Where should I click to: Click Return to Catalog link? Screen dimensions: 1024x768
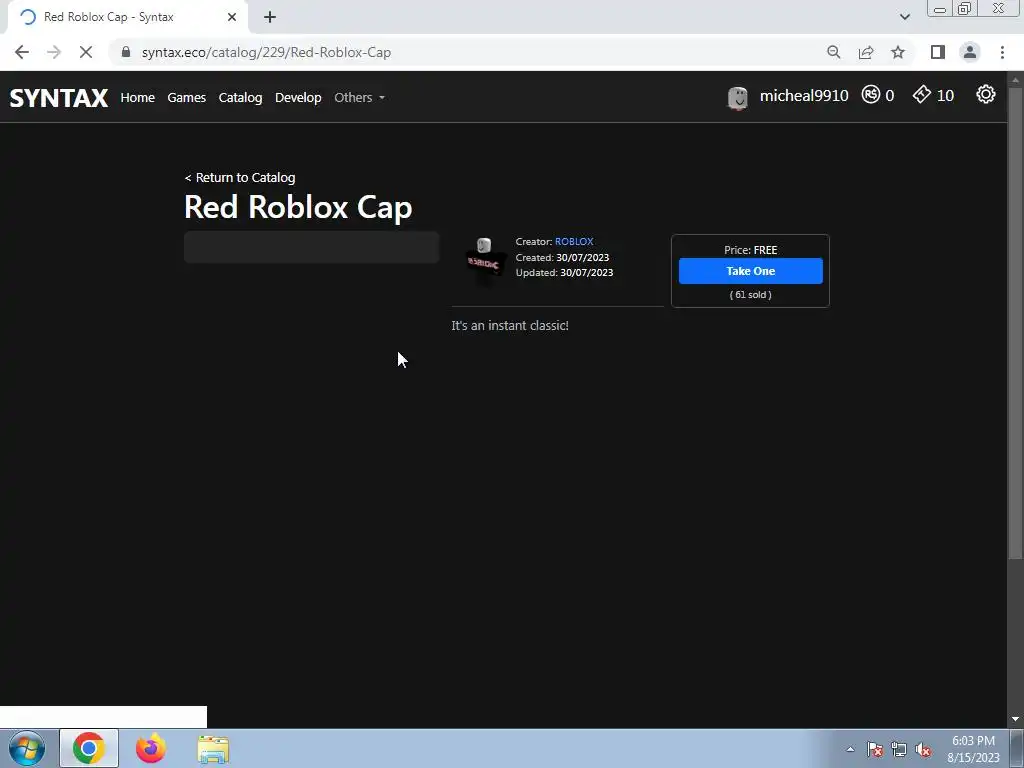[x=240, y=178]
